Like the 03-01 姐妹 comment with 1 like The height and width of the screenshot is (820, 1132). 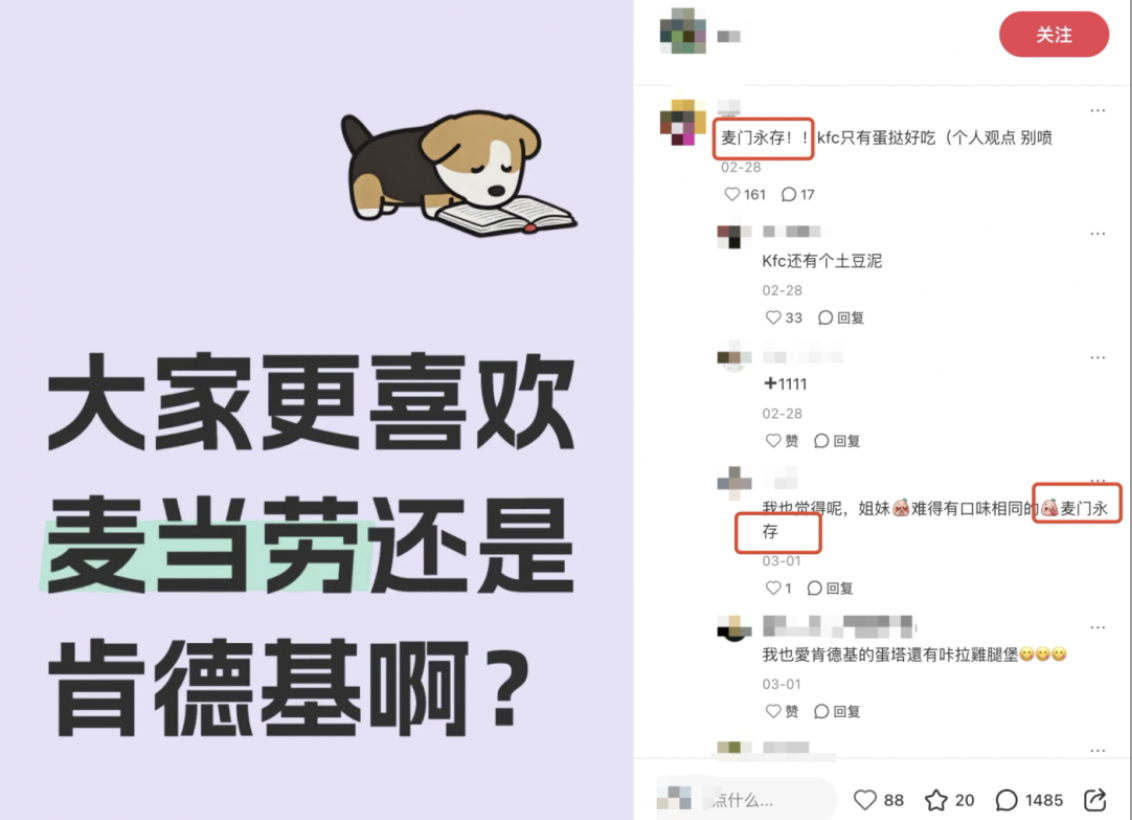coord(773,588)
